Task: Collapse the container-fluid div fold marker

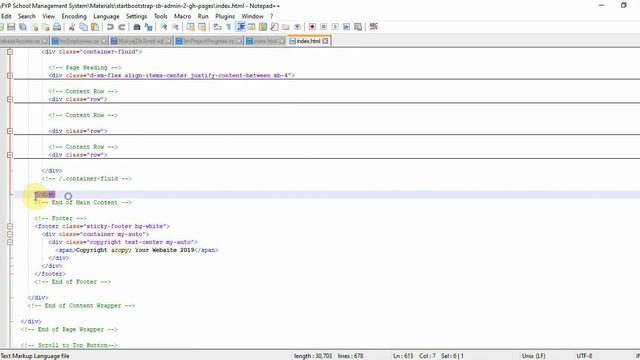Action: click(10, 52)
